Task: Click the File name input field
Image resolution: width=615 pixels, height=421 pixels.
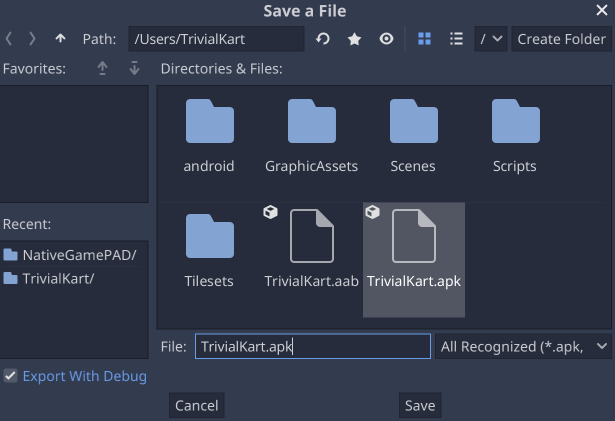Action: tap(312, 346)
